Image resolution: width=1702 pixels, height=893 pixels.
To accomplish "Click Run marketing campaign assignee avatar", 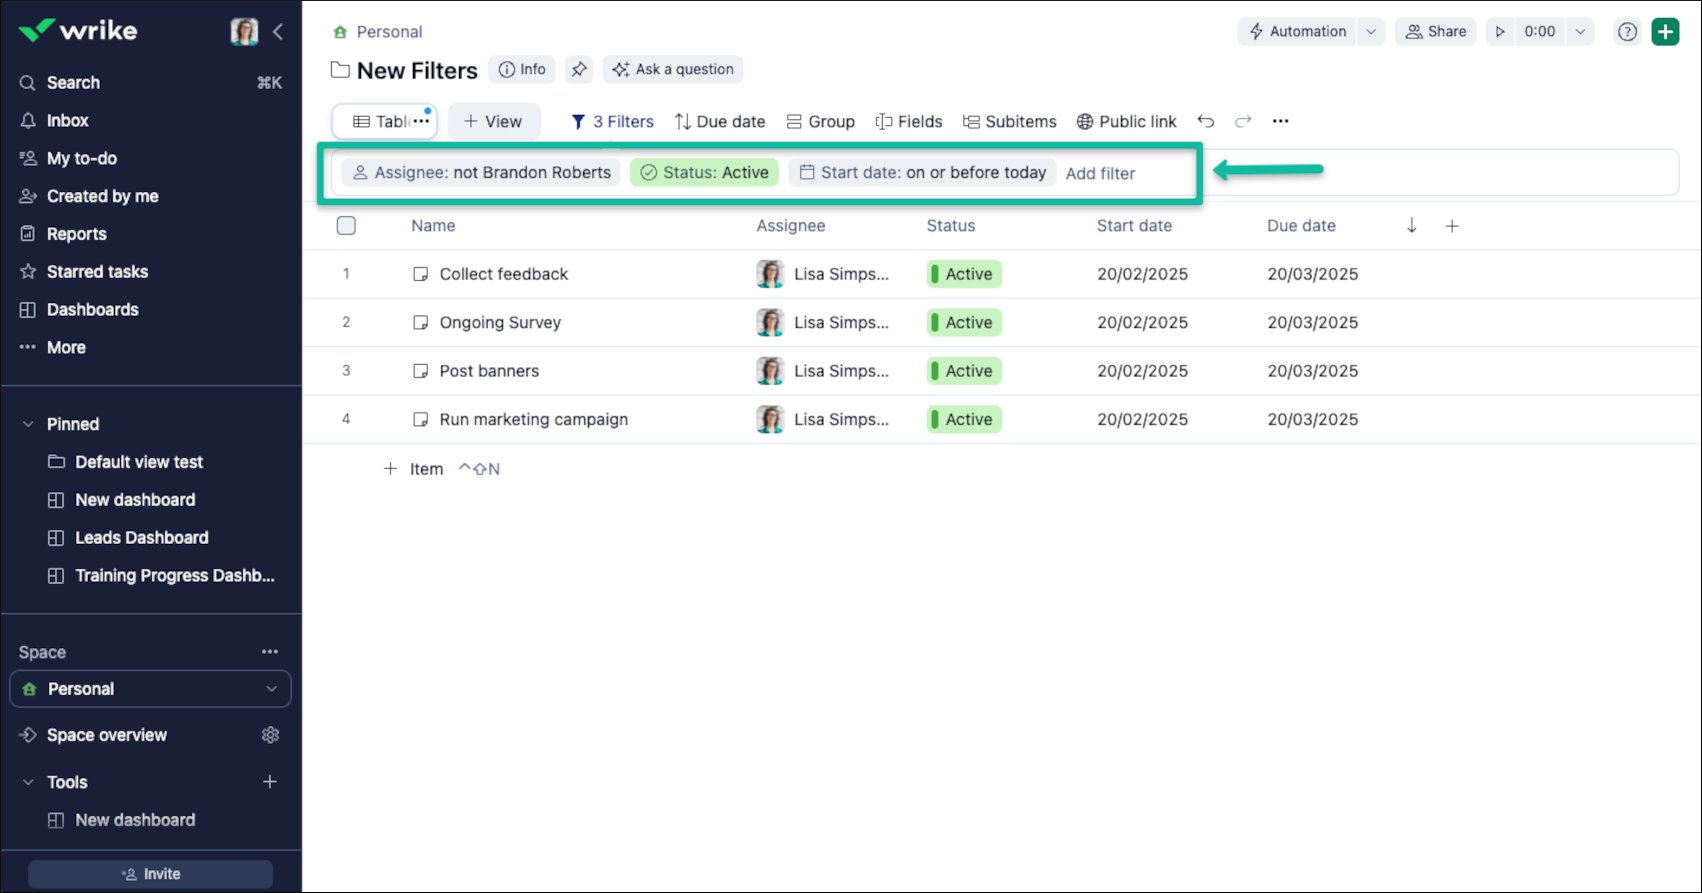I will [770, 419].
